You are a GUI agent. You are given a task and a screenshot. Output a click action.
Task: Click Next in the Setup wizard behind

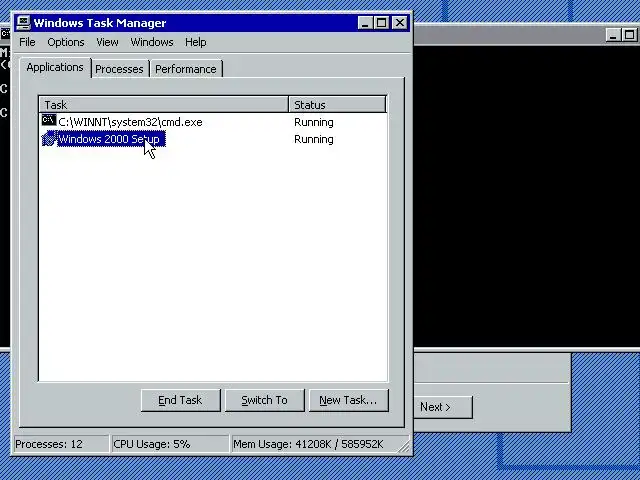[443, 407]
